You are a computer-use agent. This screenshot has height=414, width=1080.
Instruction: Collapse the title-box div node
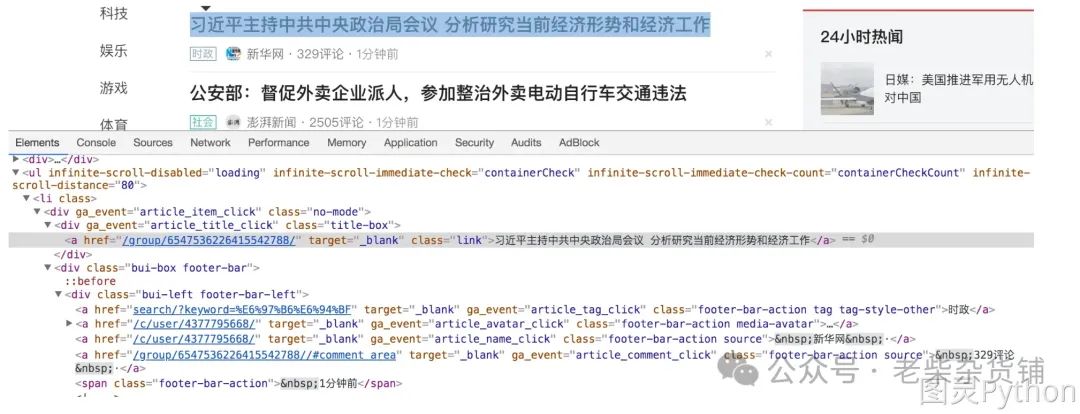pyautogui.click(x=48, y=225)
